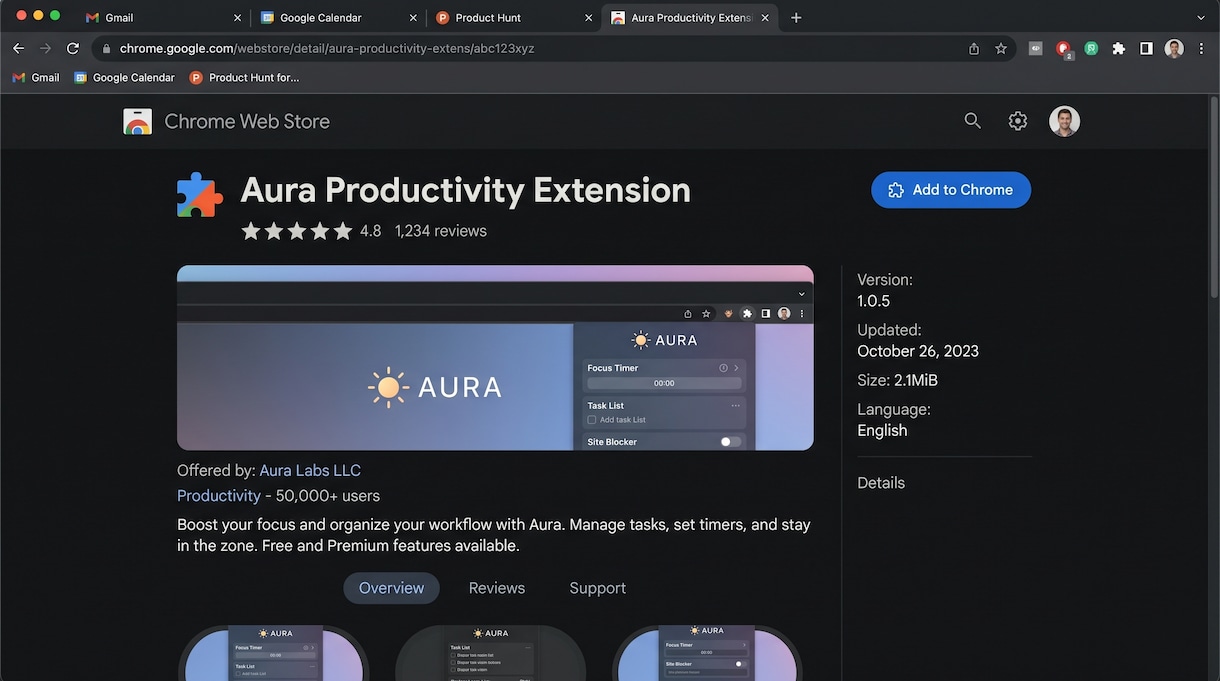1220x681 pixels.
Task: Open the Aura Labs LLC link
Action: 310,470
